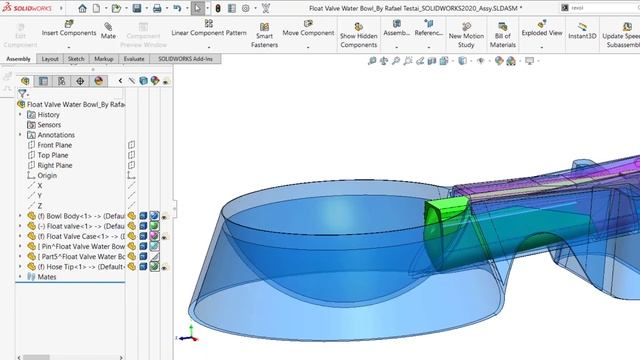The width and height of the screenshot is (640, 360).
Task: Select the Sensors tree item
Action: coord(49,125)
